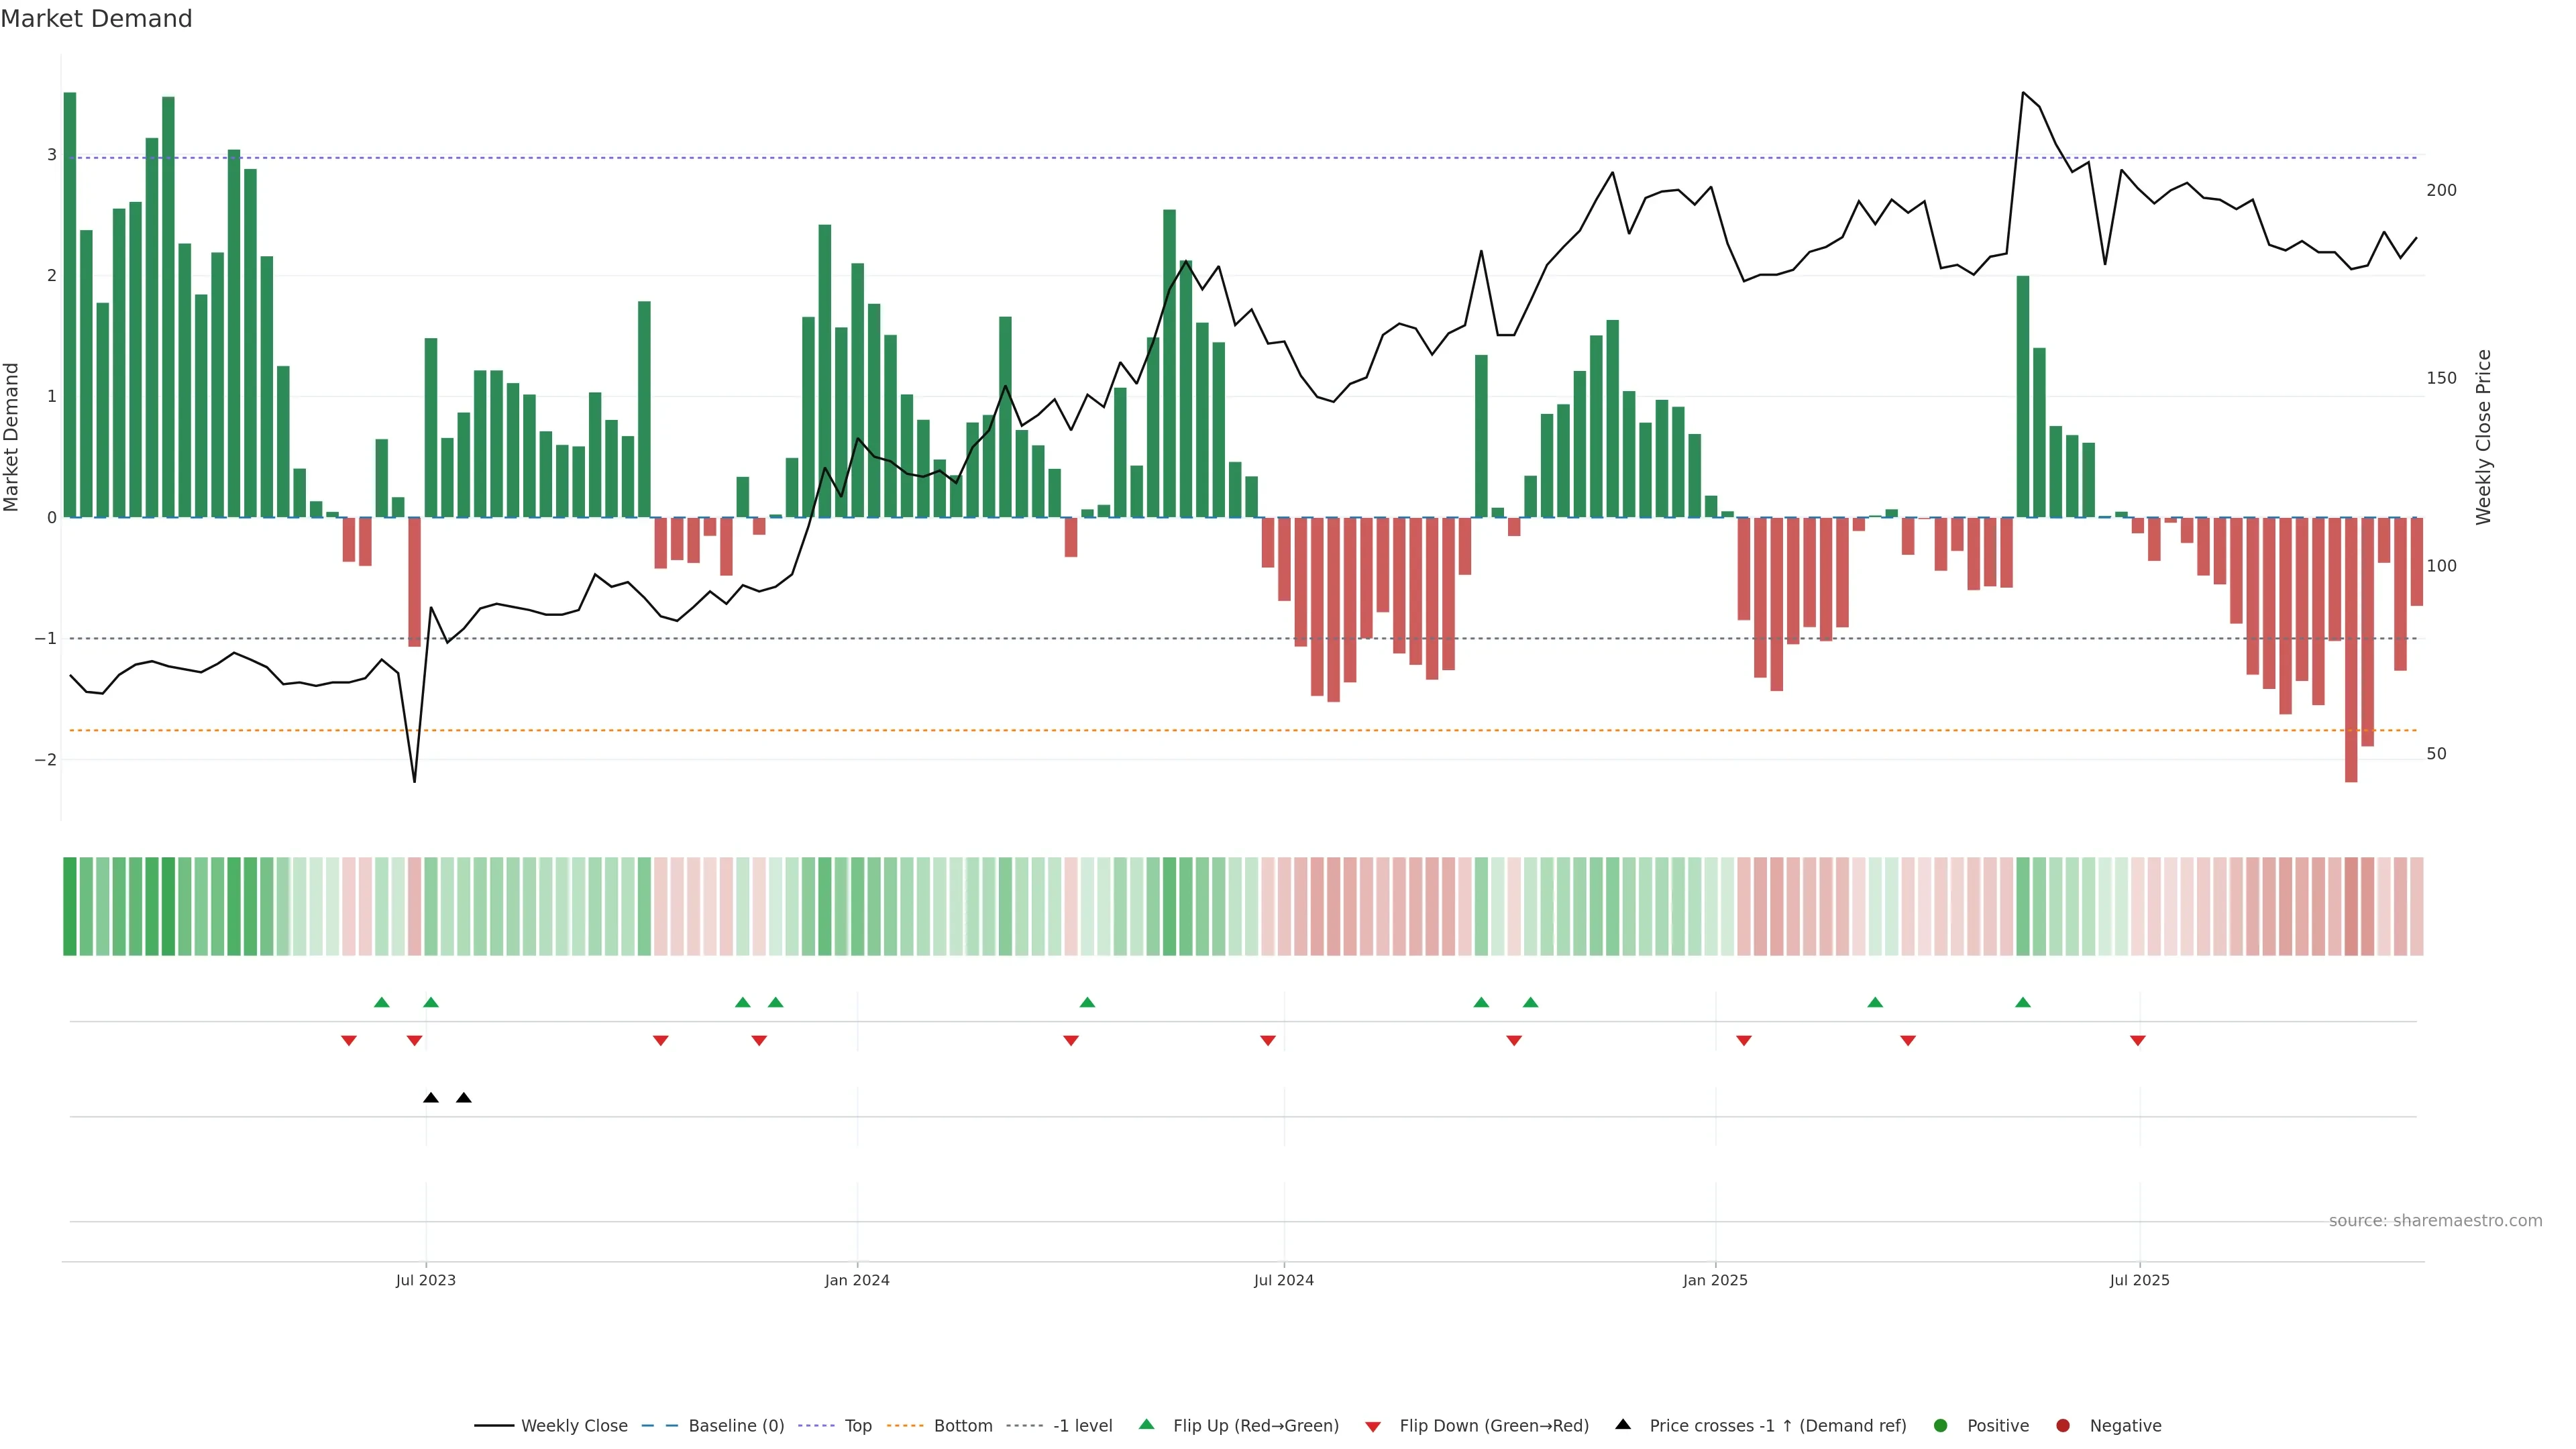Screen dimensions: 2576x1449
Task: Click the green Flip Up legend triangle
Action: pos(1146,1424)
